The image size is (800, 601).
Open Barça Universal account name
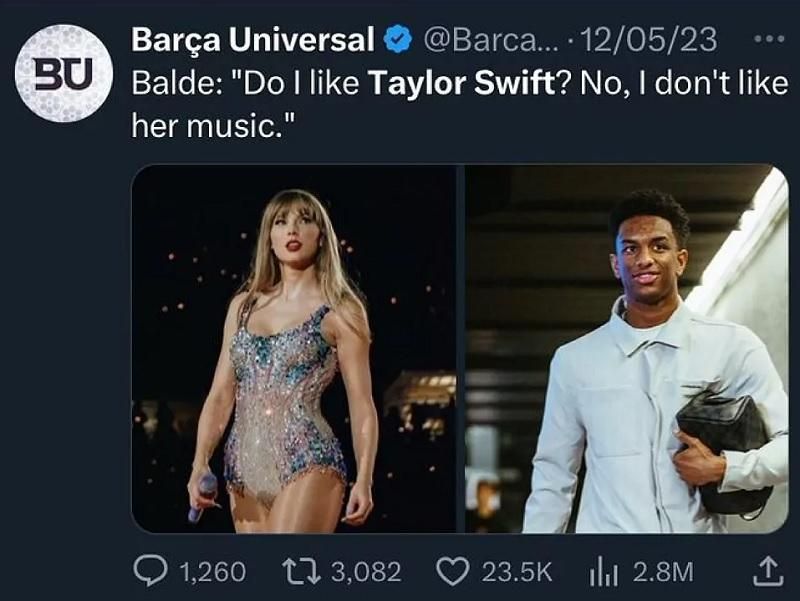(253, 39)
